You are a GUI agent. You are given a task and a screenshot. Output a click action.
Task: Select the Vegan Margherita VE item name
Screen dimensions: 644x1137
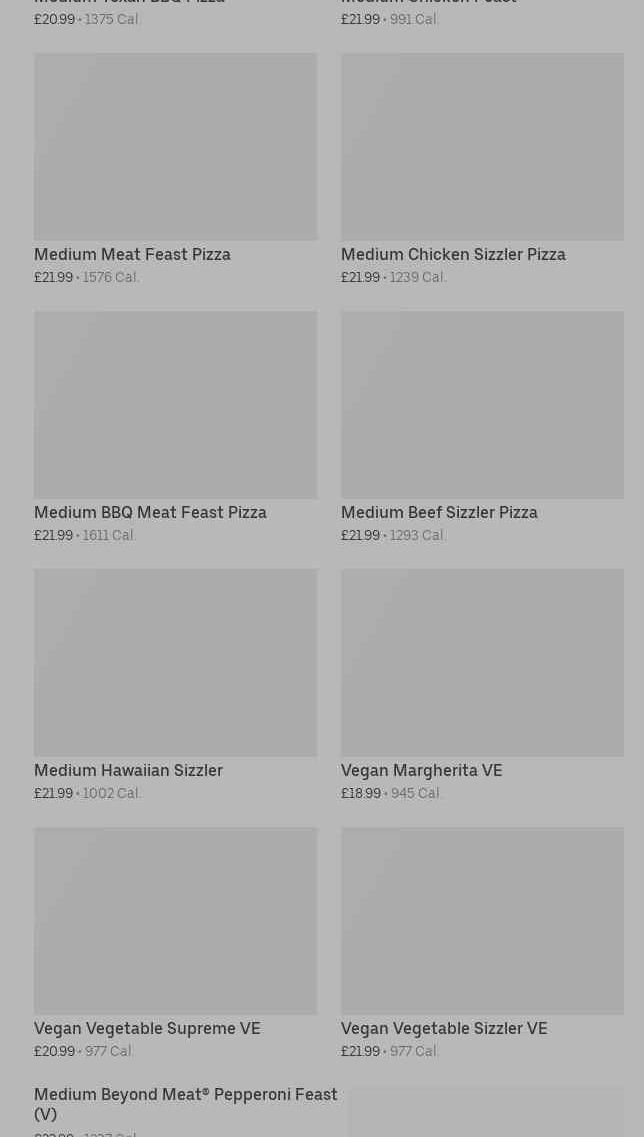pyautogui.click(x=421, y=770)
